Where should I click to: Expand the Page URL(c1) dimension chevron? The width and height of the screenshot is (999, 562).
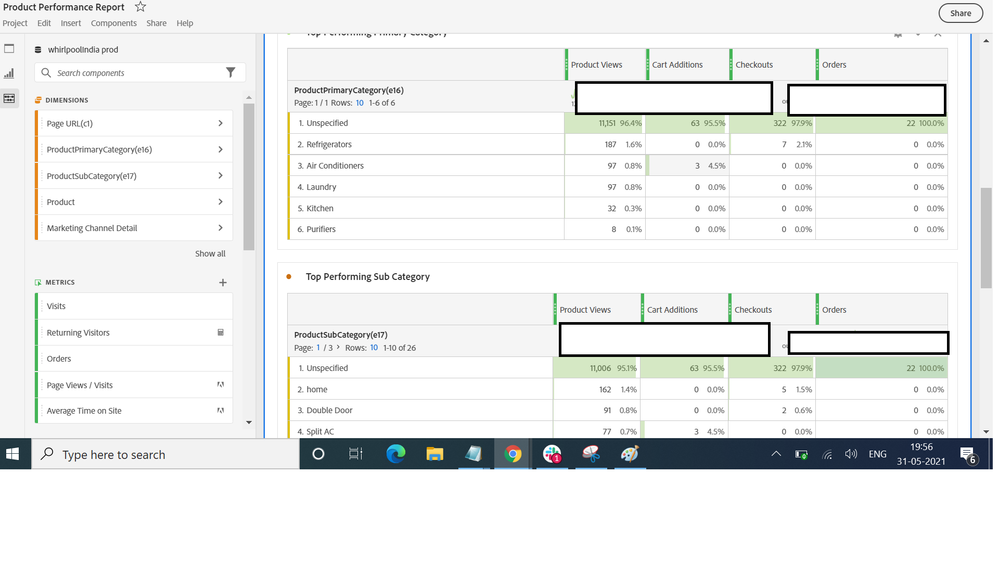point(220,124)
